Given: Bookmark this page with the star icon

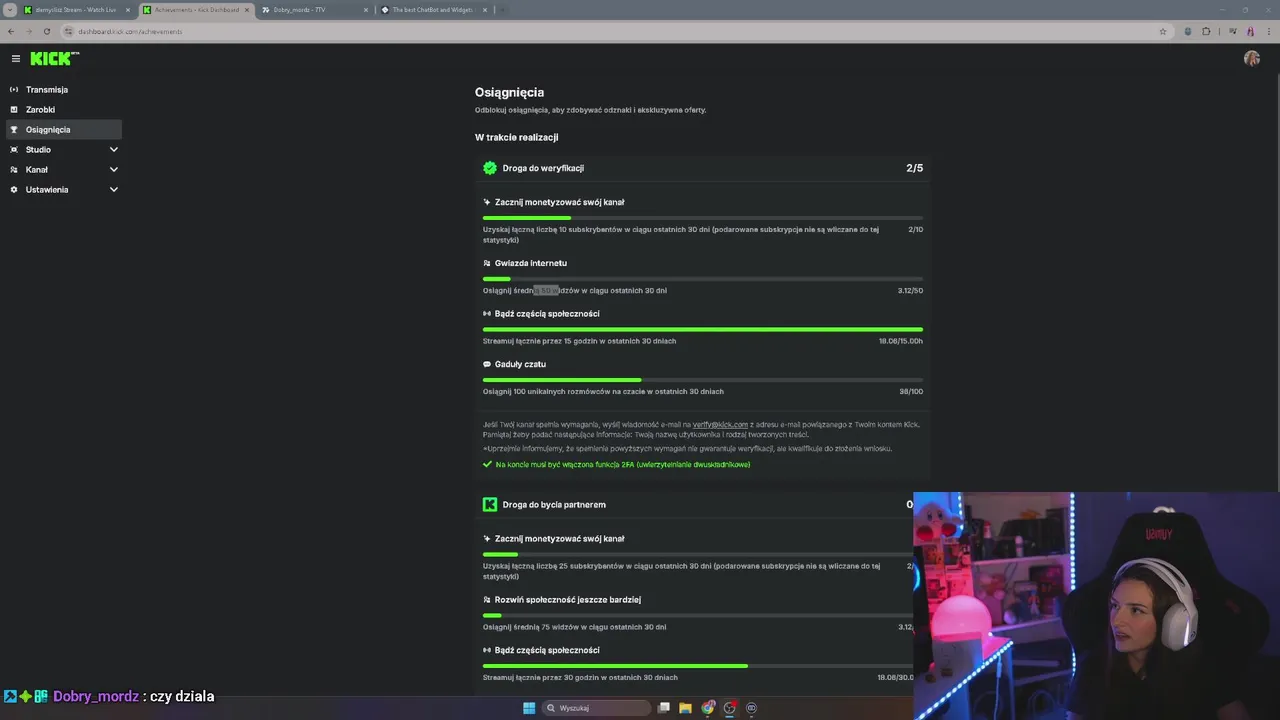Looking at the screenshot, I should [1162, 31].
